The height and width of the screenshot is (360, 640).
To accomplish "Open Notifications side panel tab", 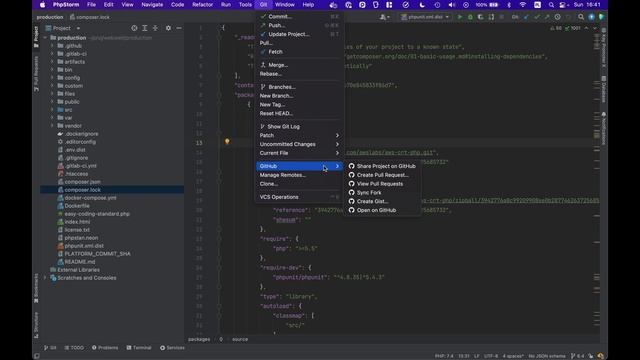I will tap(604, 129).
